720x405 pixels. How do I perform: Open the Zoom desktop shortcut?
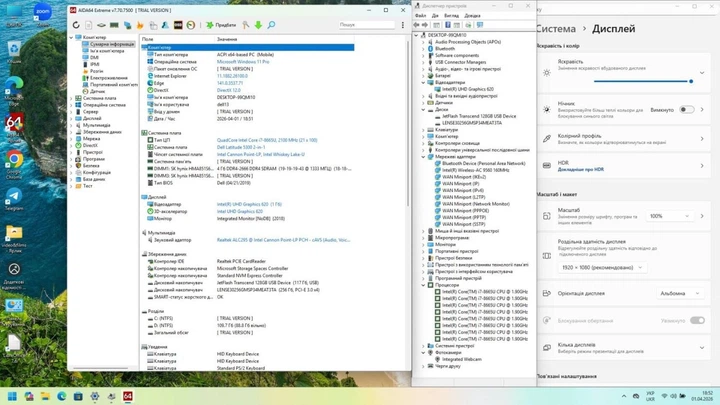[43, 14]
